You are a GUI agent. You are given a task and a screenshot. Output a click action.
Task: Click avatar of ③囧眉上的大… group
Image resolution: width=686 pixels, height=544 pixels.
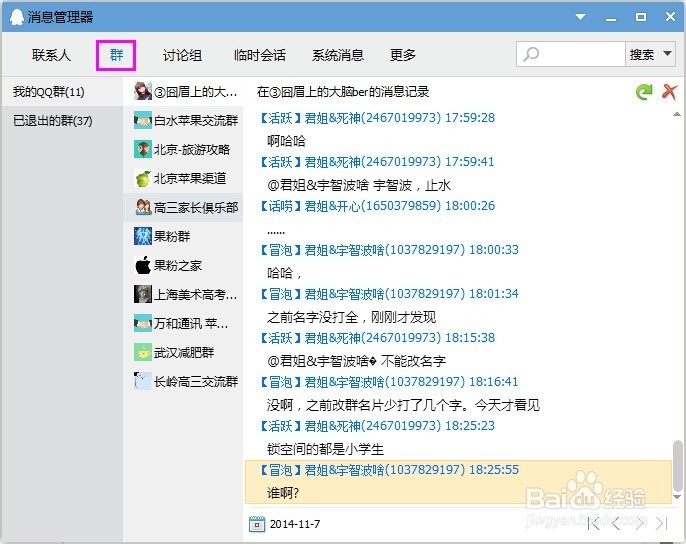(x=143, y=91)
